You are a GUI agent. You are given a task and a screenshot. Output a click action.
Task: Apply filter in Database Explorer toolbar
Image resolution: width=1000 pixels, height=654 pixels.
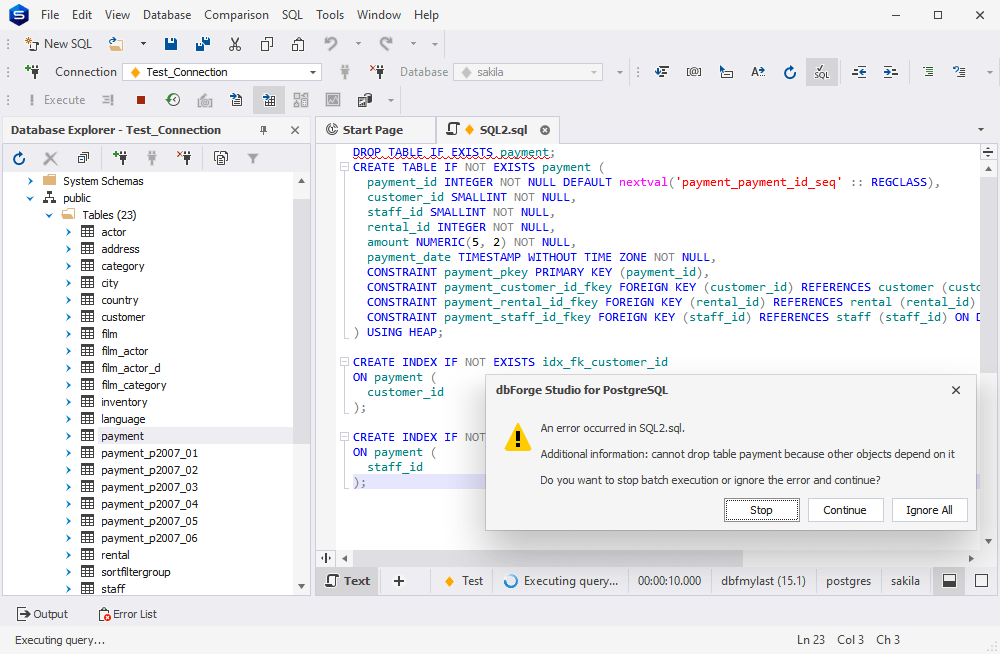[253, 157]
